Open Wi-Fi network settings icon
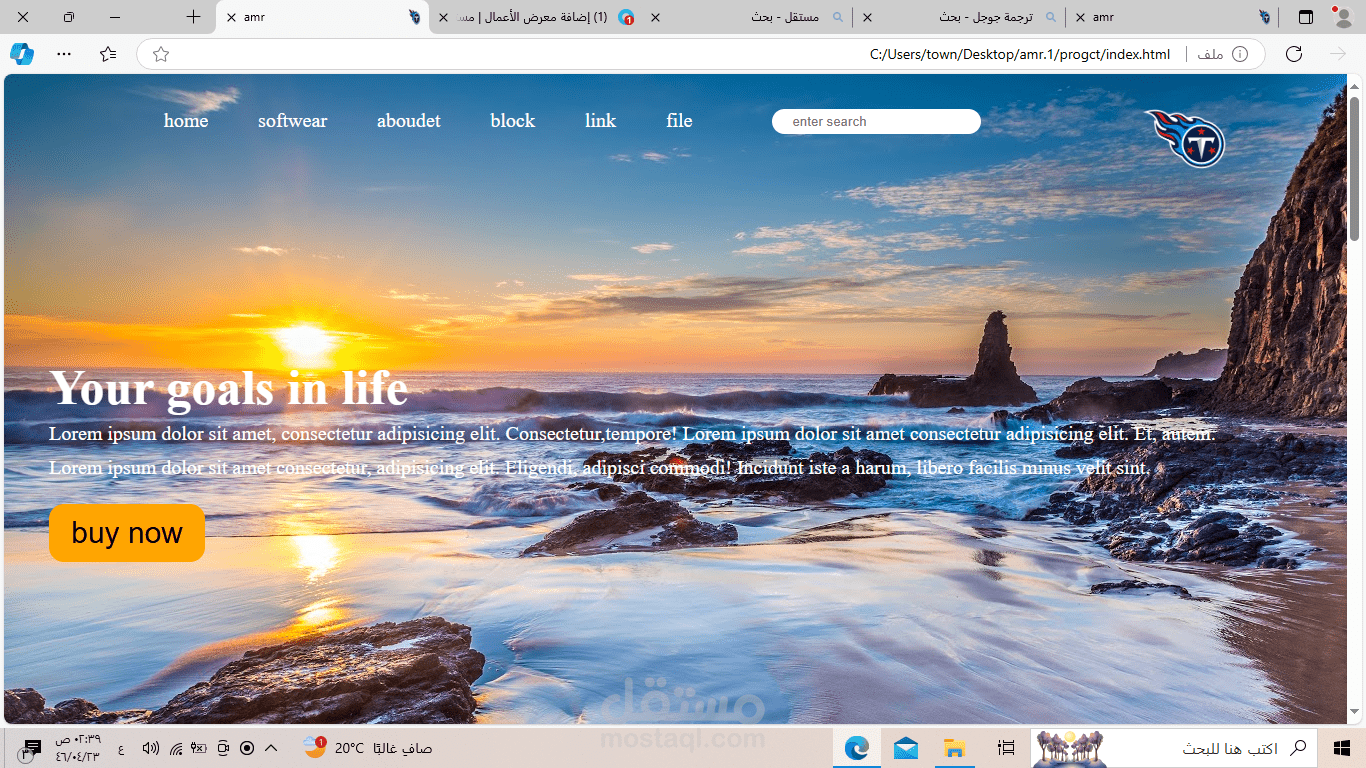This screenshot has width=1366, height=768. (176, 748)
